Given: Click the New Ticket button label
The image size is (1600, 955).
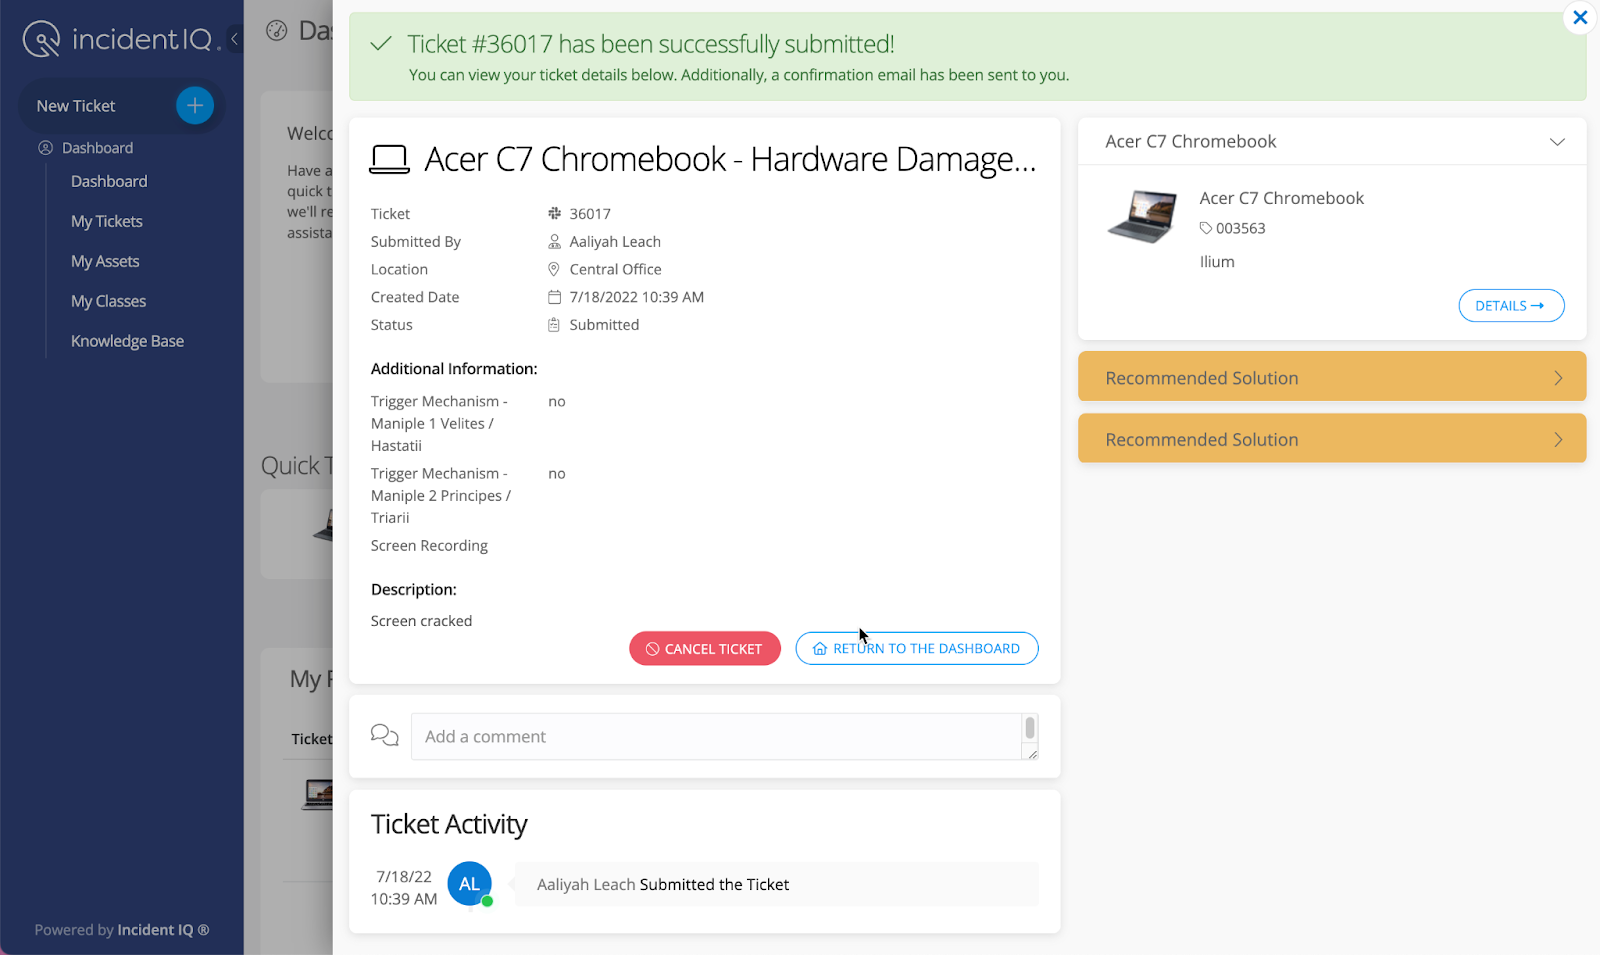Looking at the screenshot, I should tap(76, 106).
